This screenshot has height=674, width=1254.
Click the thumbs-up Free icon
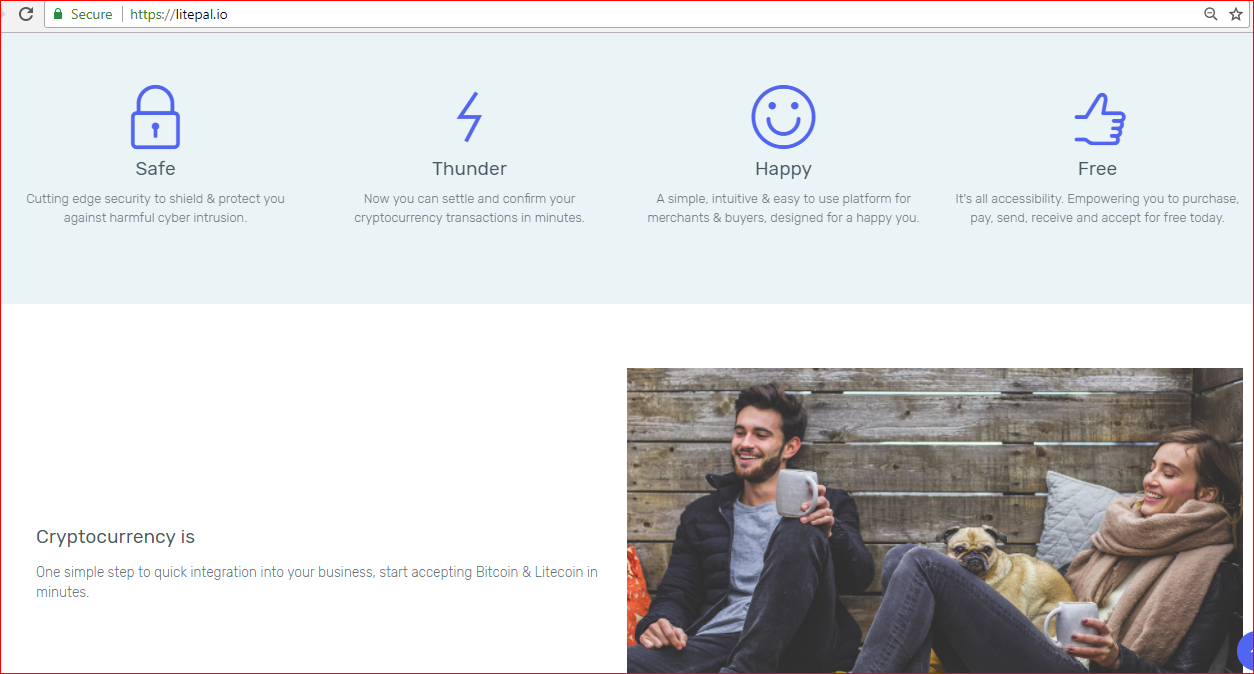tap(1099, 119)
